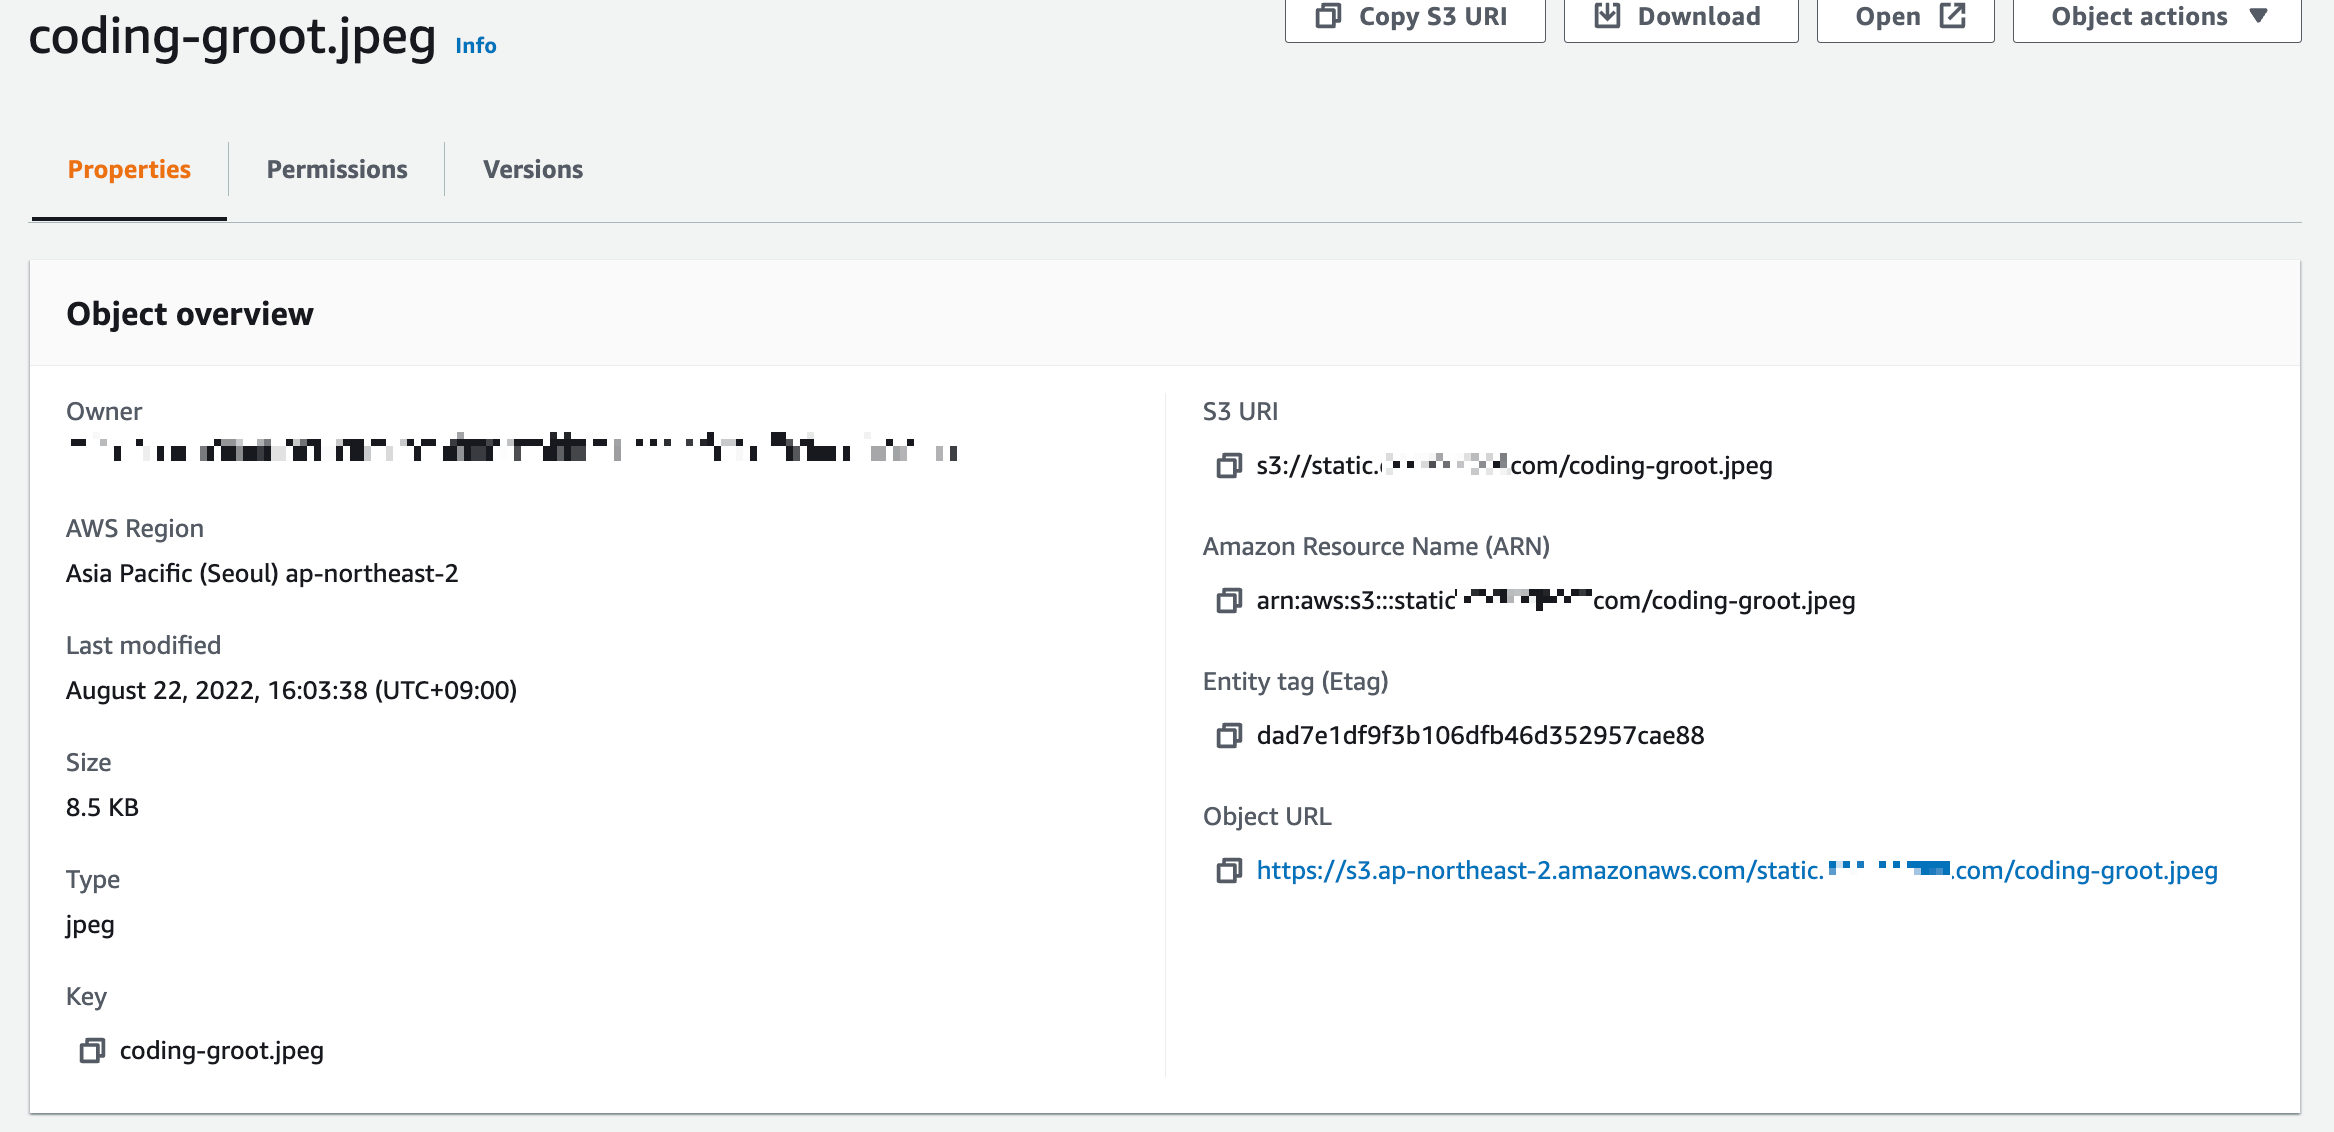This screenshot has width=2334, height=1132.
Task: Click the Copy S3 URI button
Action: pos(1414,17)
